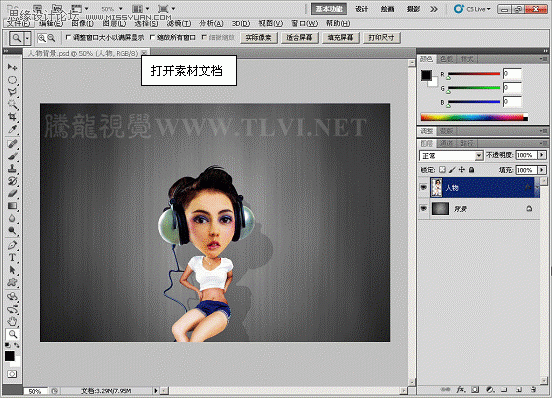Hide the 背景 layer visibility eye

424,209
